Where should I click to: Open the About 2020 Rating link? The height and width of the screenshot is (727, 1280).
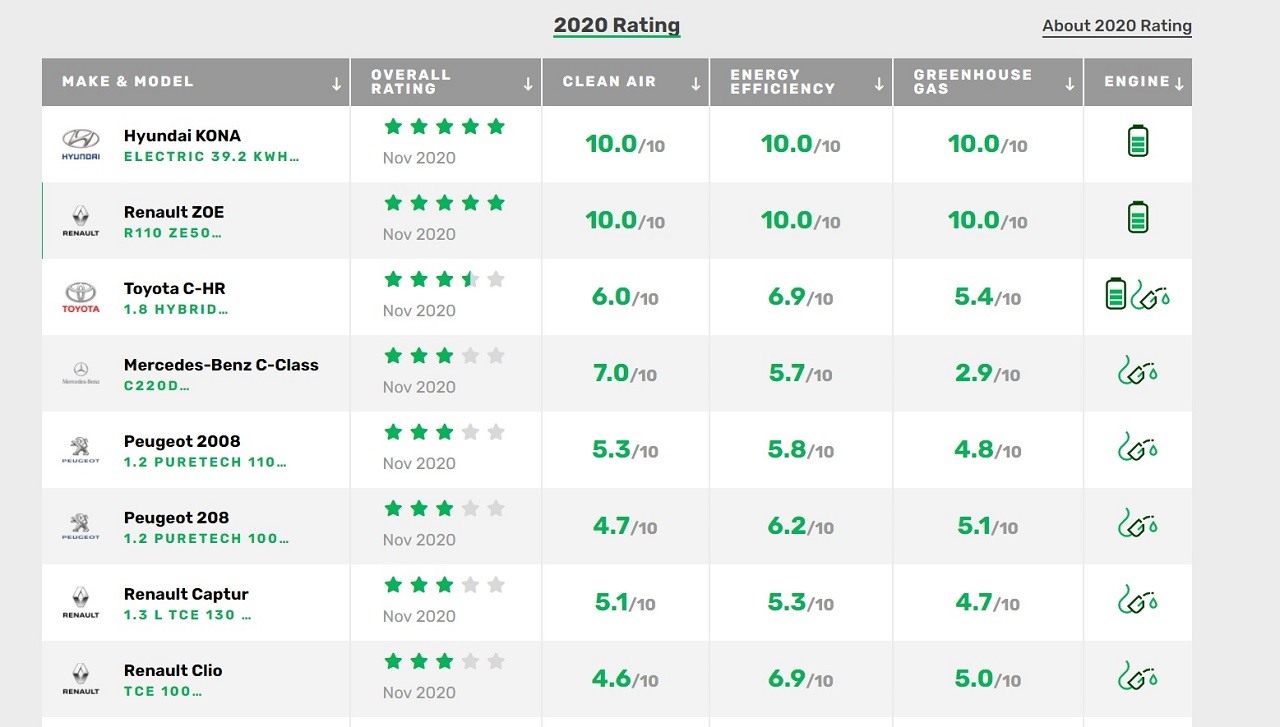click(x=1117, y=26)
